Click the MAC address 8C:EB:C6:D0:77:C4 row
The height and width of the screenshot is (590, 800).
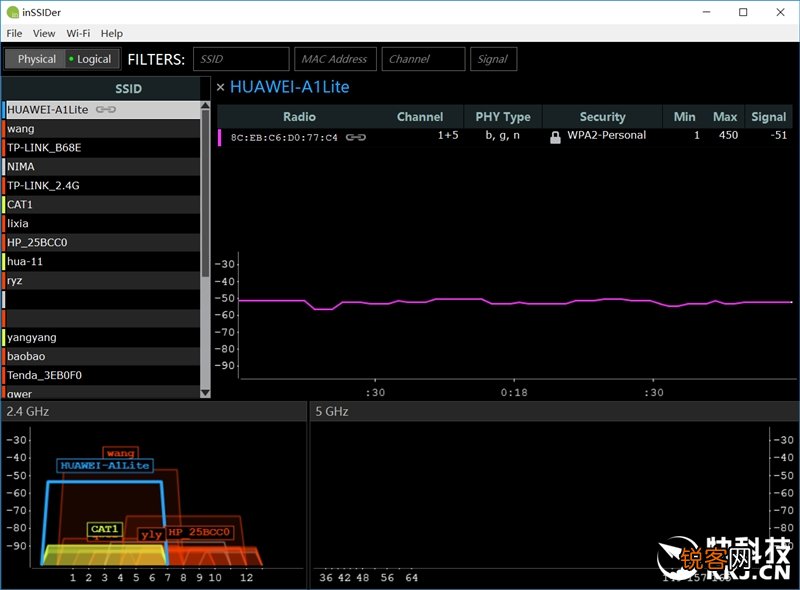pyautogui.click(x=284, y=137)
